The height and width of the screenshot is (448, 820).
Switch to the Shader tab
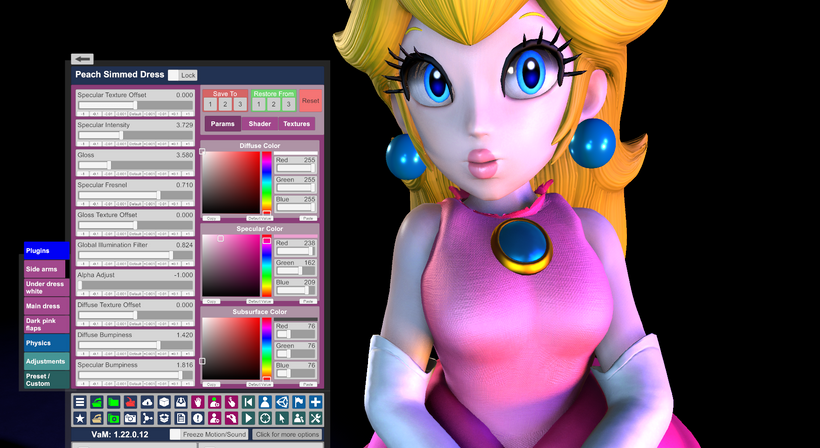pyautogui.click(x=260, y=124)
